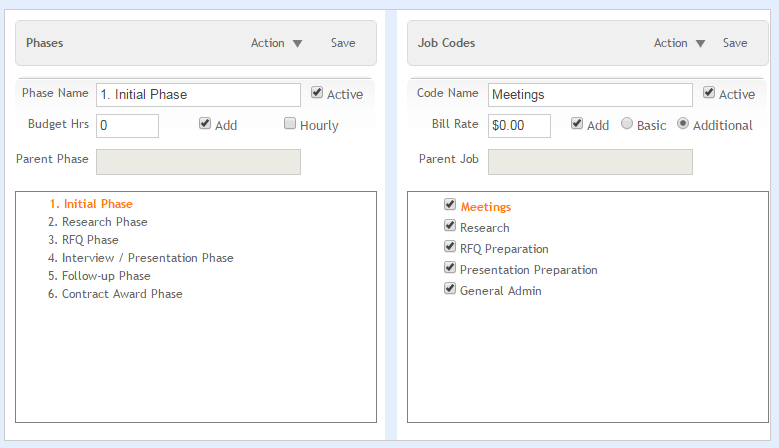
Task: Select the Basic radio button
Action: (627, 123)
